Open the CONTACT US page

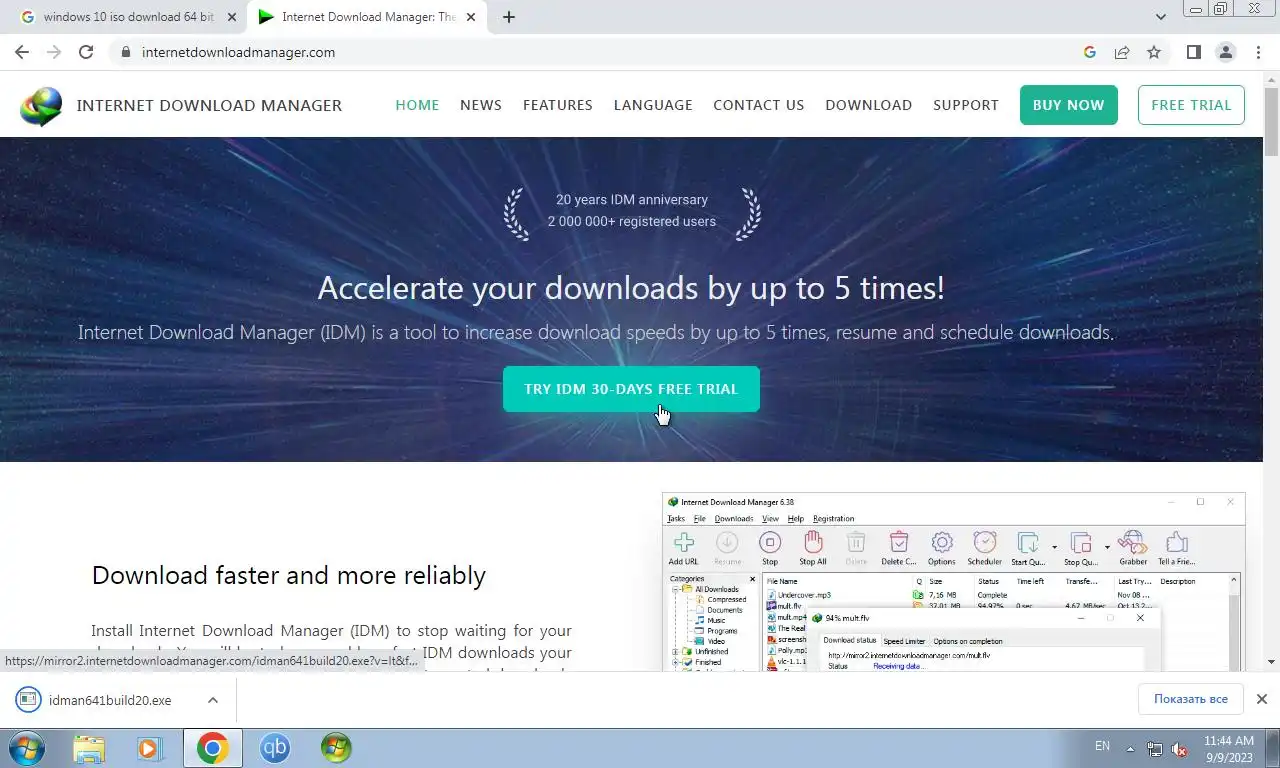[758, 105]
